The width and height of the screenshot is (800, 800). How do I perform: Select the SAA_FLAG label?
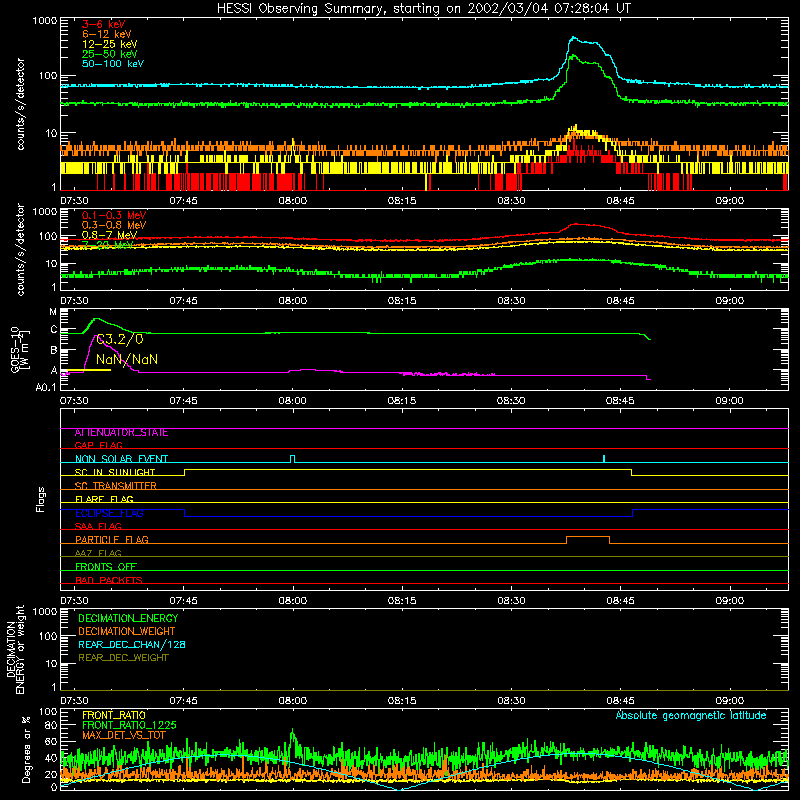pyautogui.click(x=98, y=526)
